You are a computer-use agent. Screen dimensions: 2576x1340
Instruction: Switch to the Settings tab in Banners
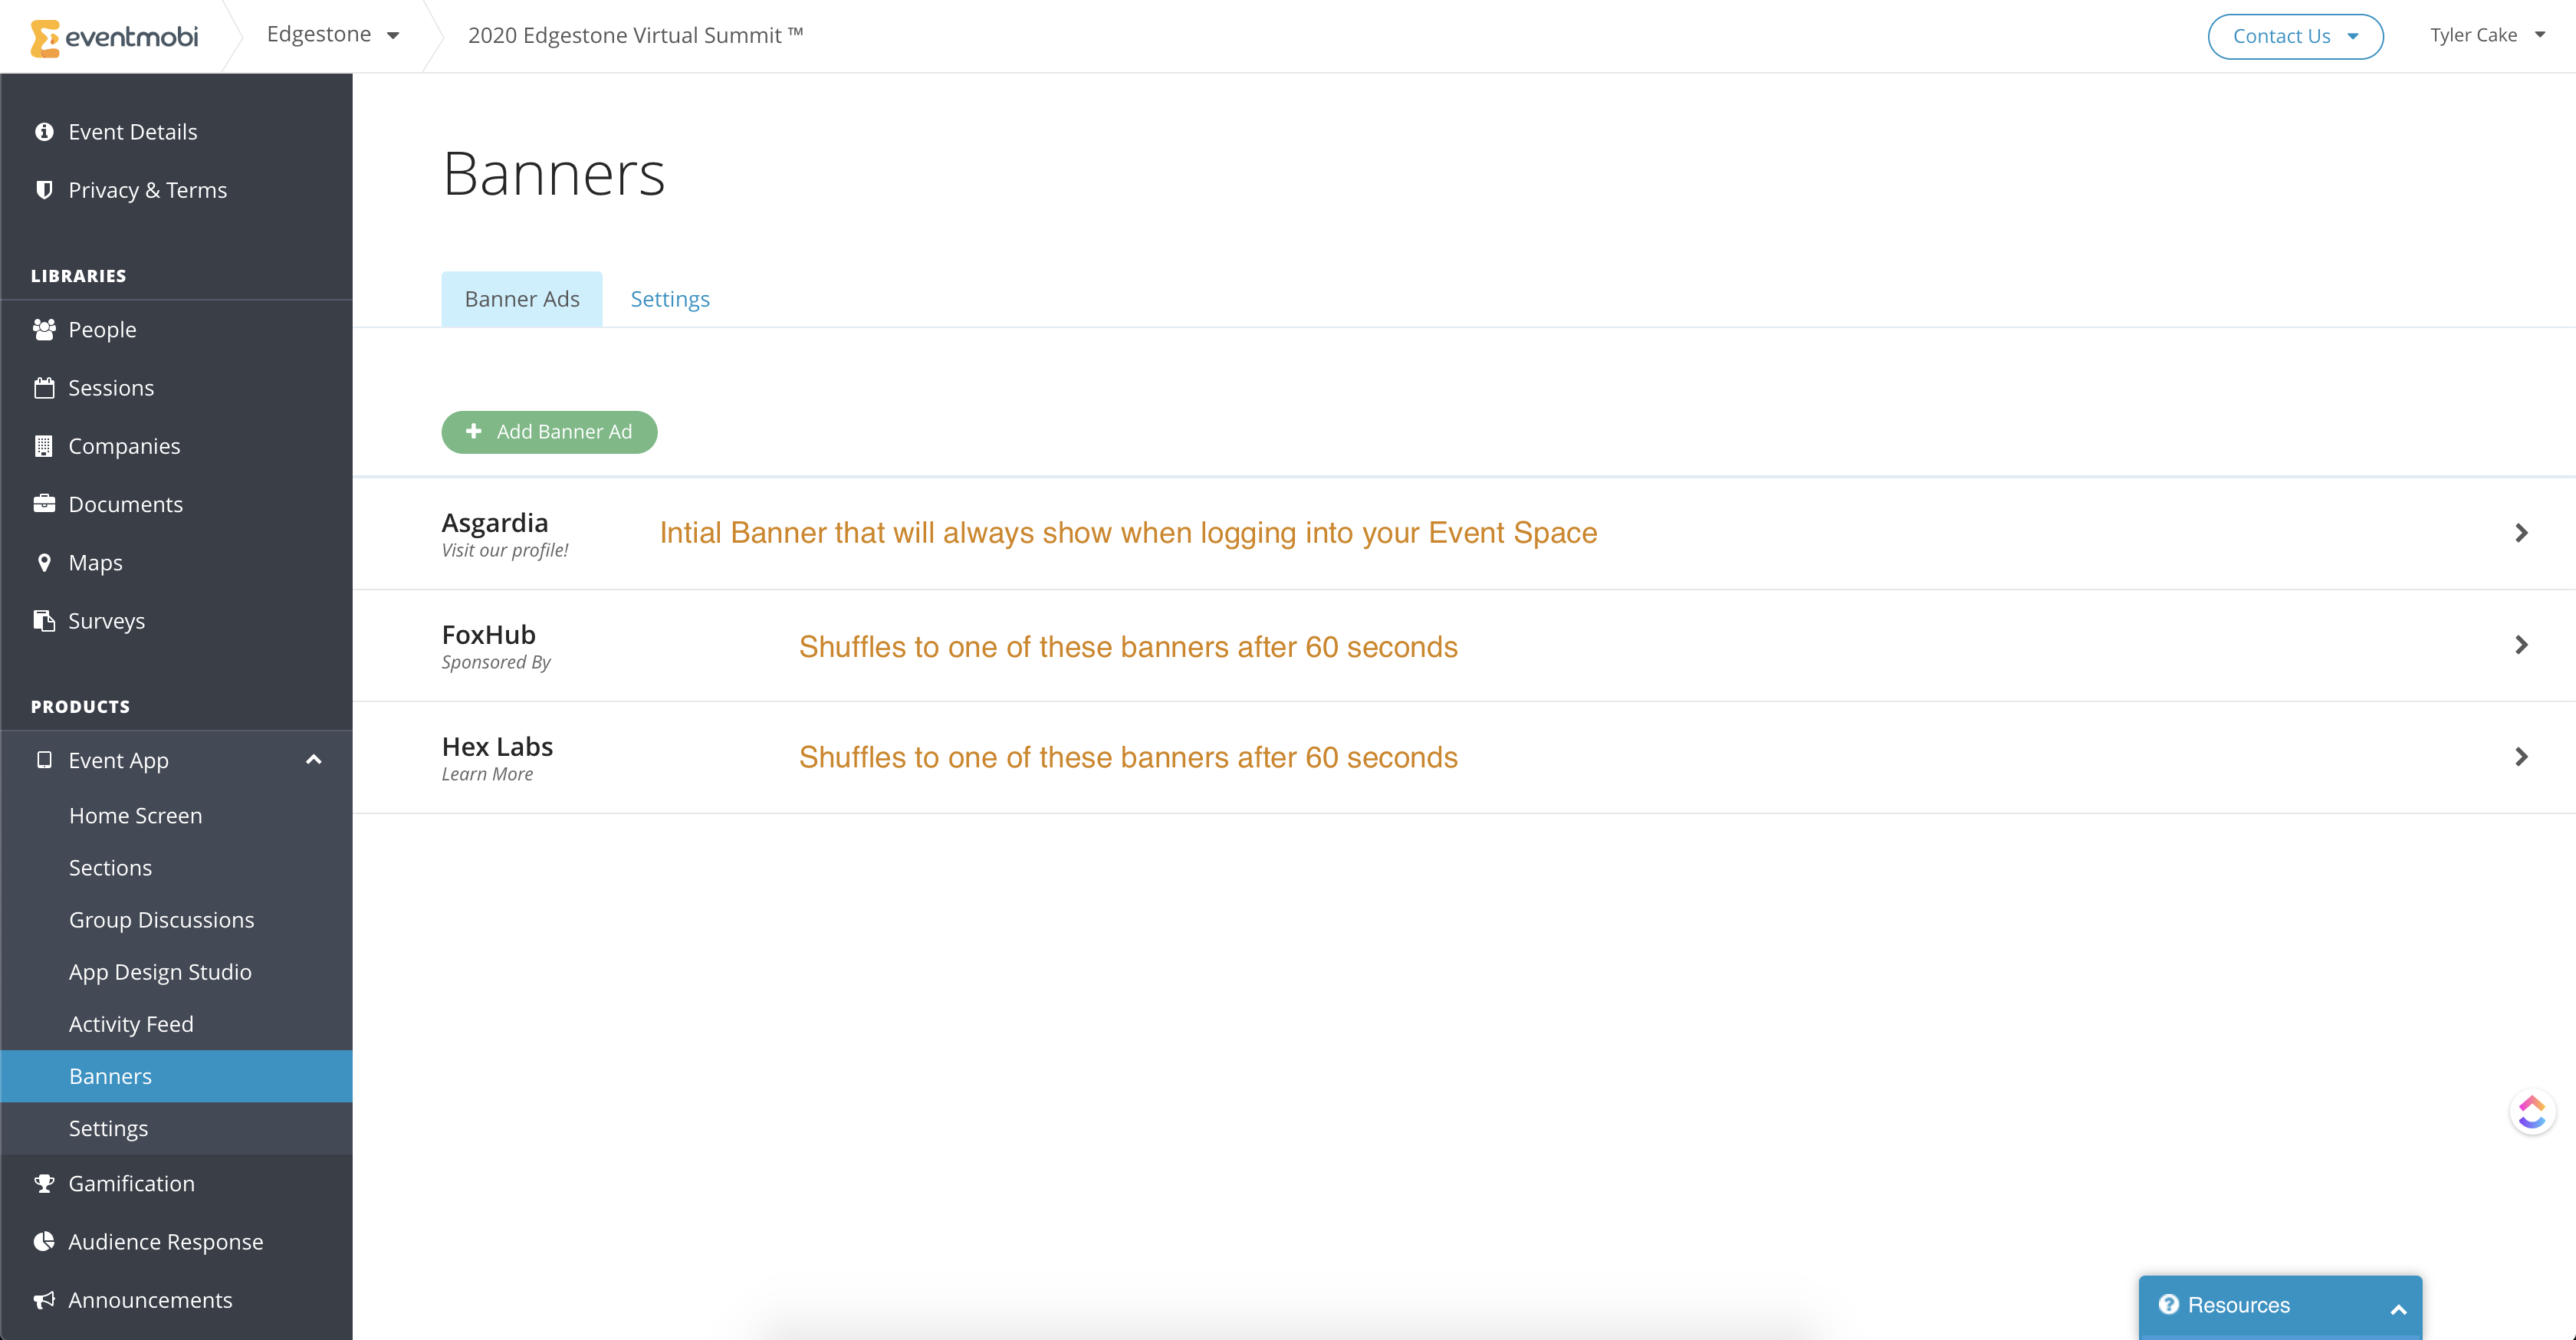click(670, 299)
